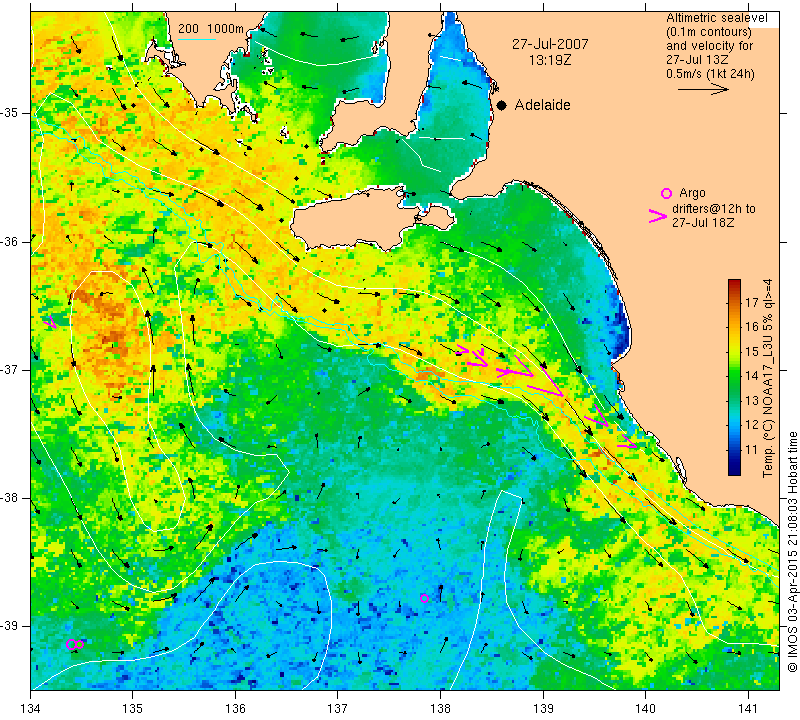Click the 'drifters@12h to' legend text
The height and width of the screenshot is (720, 800).
714,209
